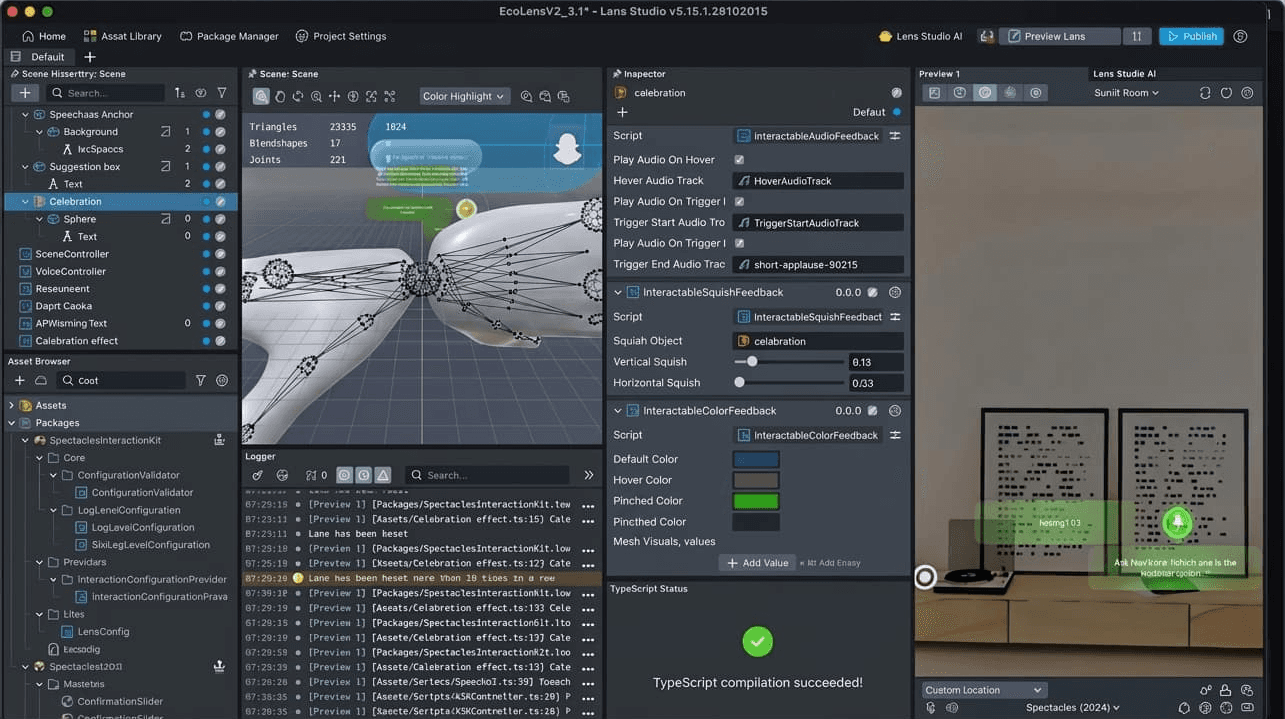The width and height of the screenshot is (1285, 719).
Task: Open options for interactableAudioFeedback script field
Action: (x=895, y=135)
